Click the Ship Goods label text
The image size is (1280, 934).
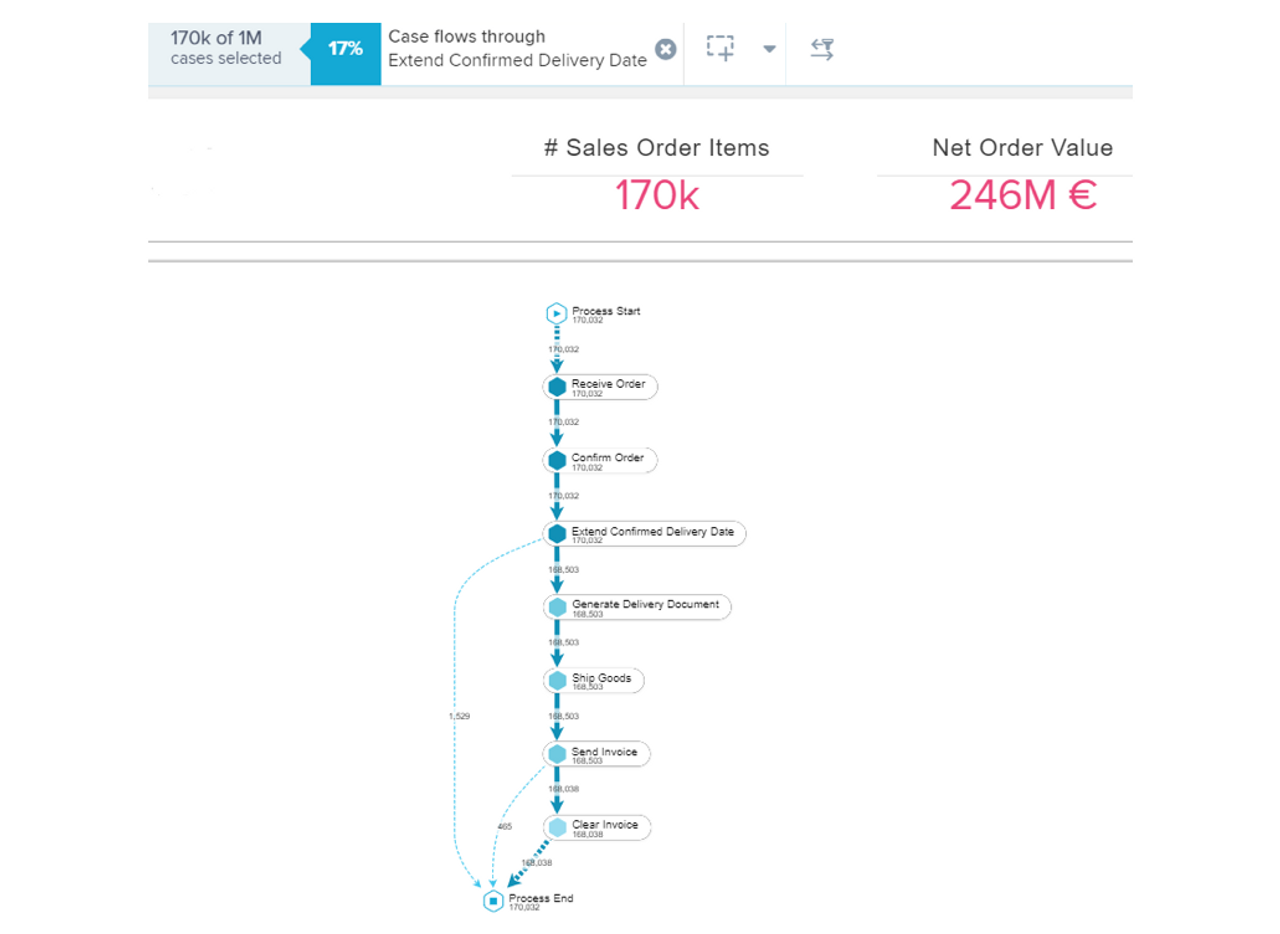tap(601, 678)
